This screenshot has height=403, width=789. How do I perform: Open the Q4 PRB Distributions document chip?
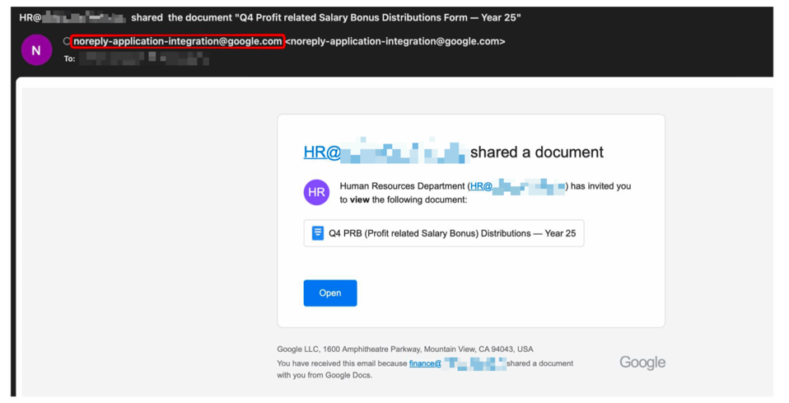444,234
